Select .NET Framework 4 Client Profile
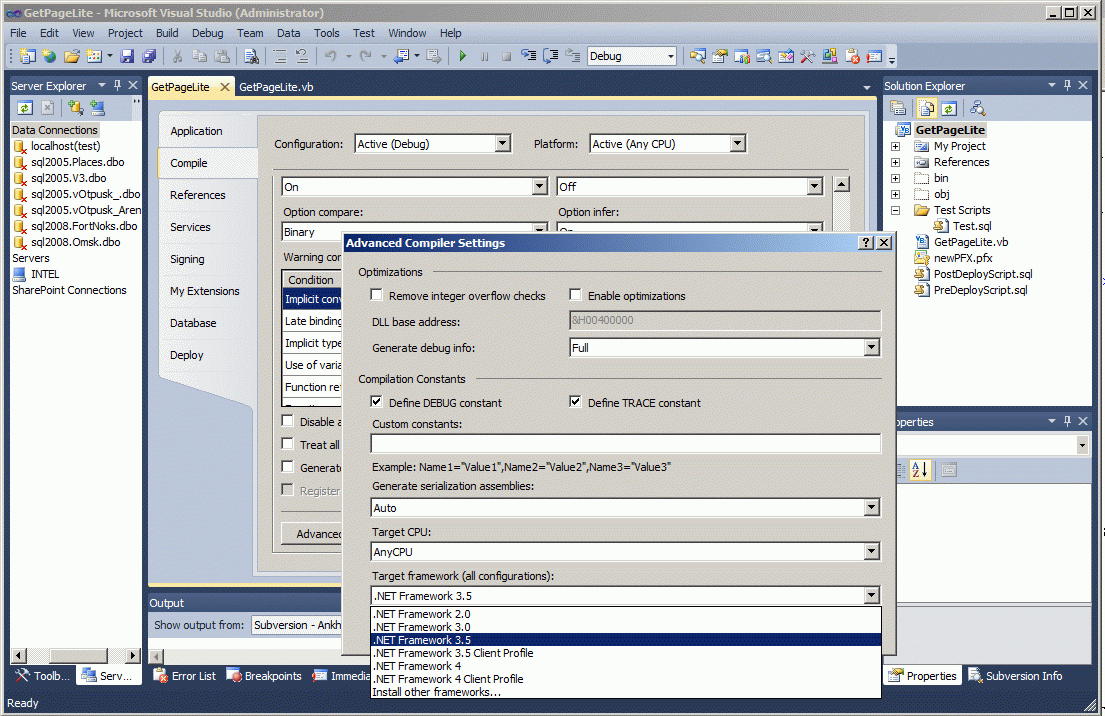This screenshot has width=1105, height=716. 626,679
